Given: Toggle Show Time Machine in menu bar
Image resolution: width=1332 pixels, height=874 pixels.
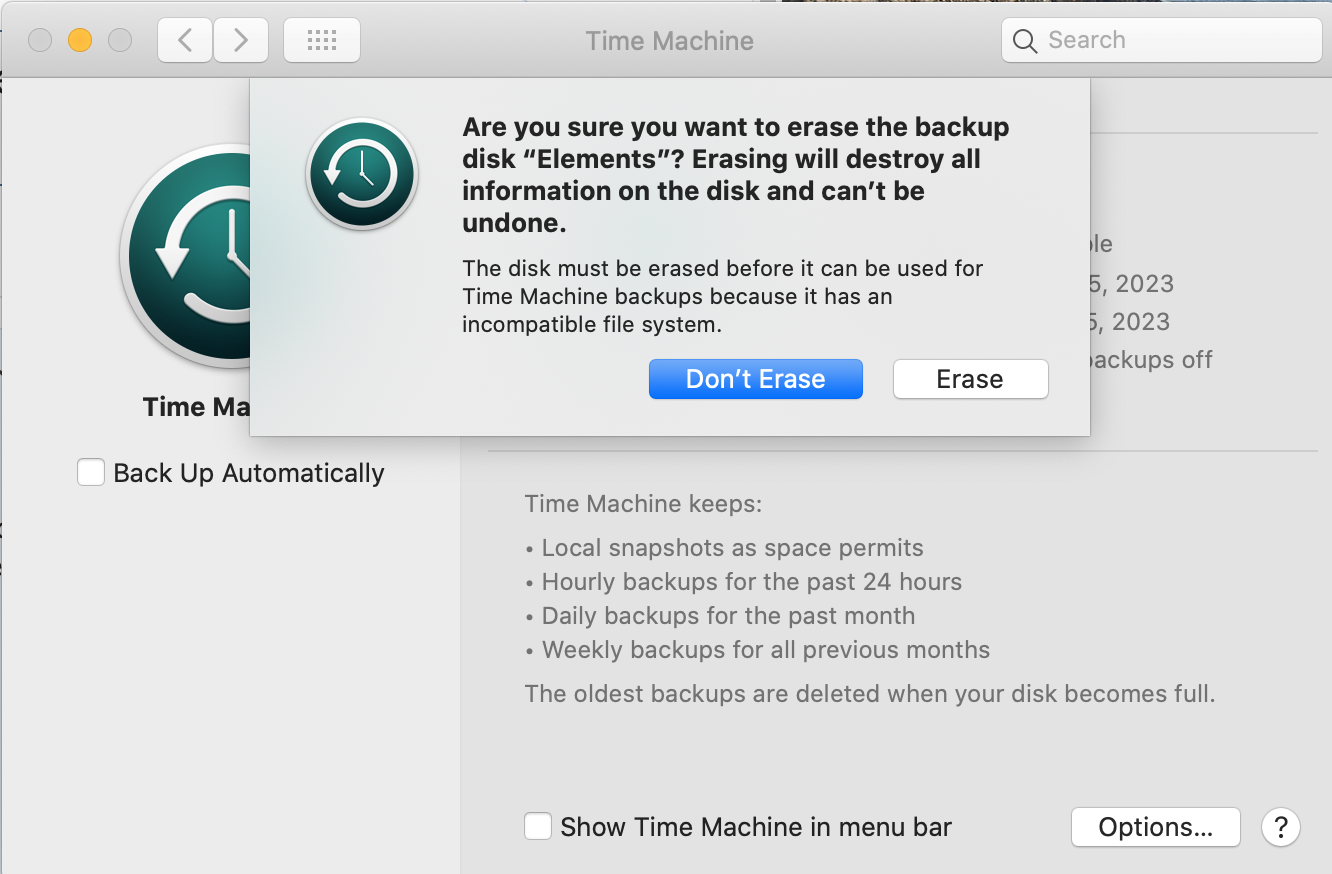Looking at the screenshot, I should coord(538,827).
